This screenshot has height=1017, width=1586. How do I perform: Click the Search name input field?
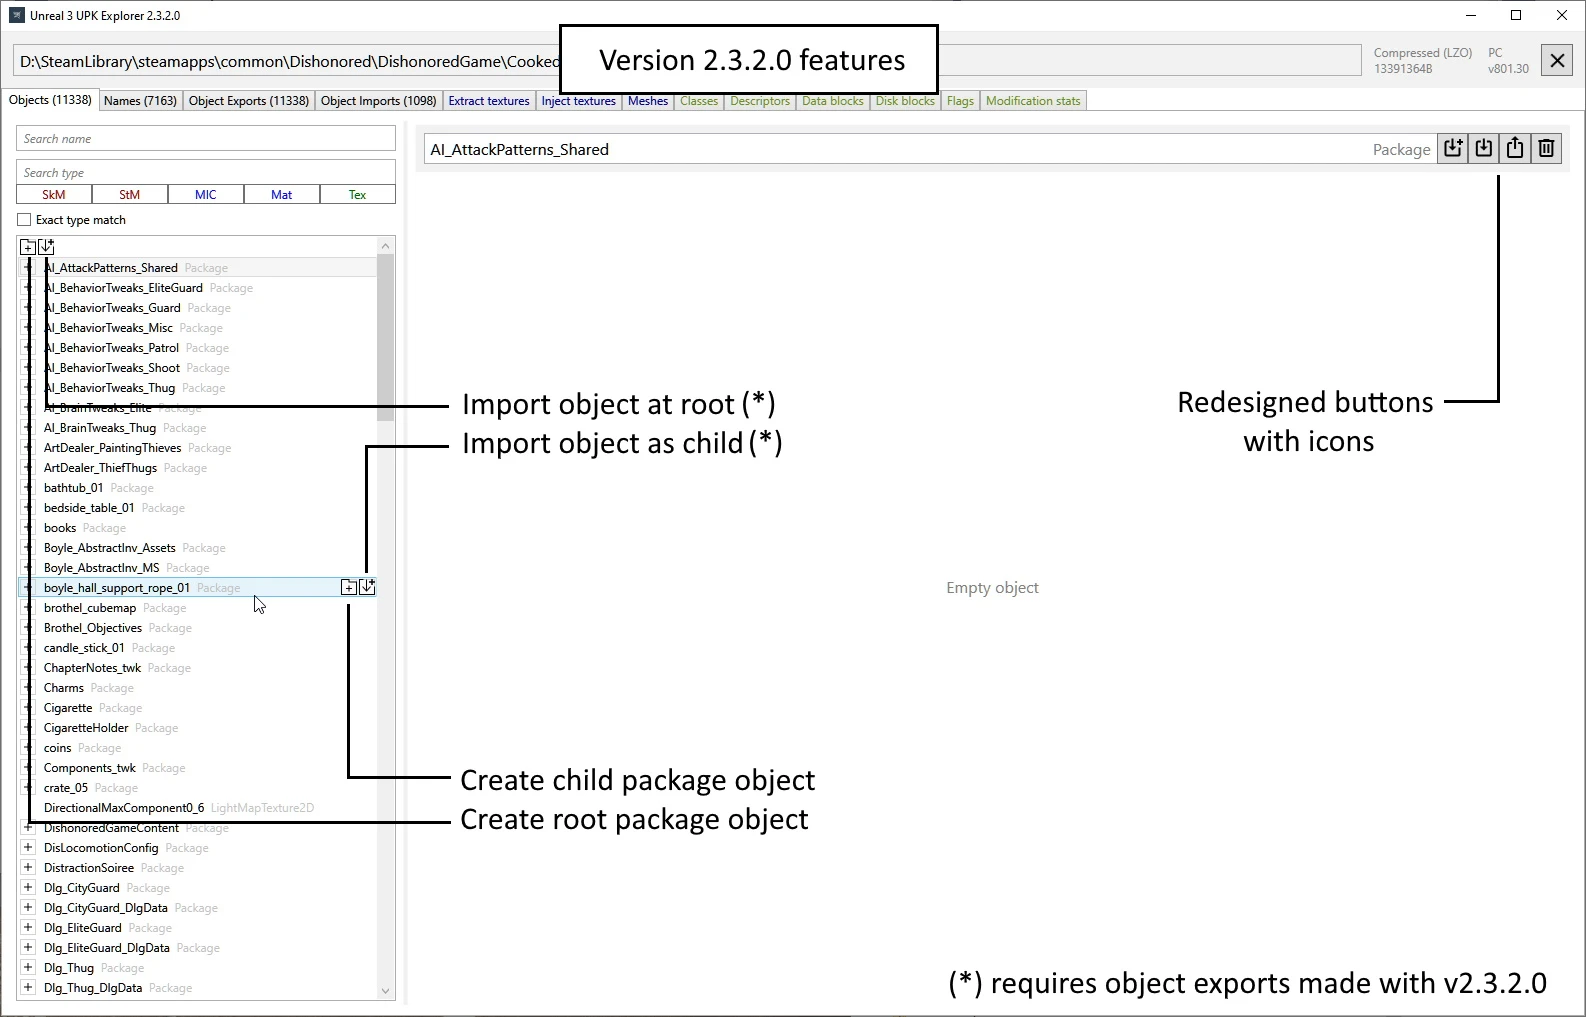pos(205,139)
